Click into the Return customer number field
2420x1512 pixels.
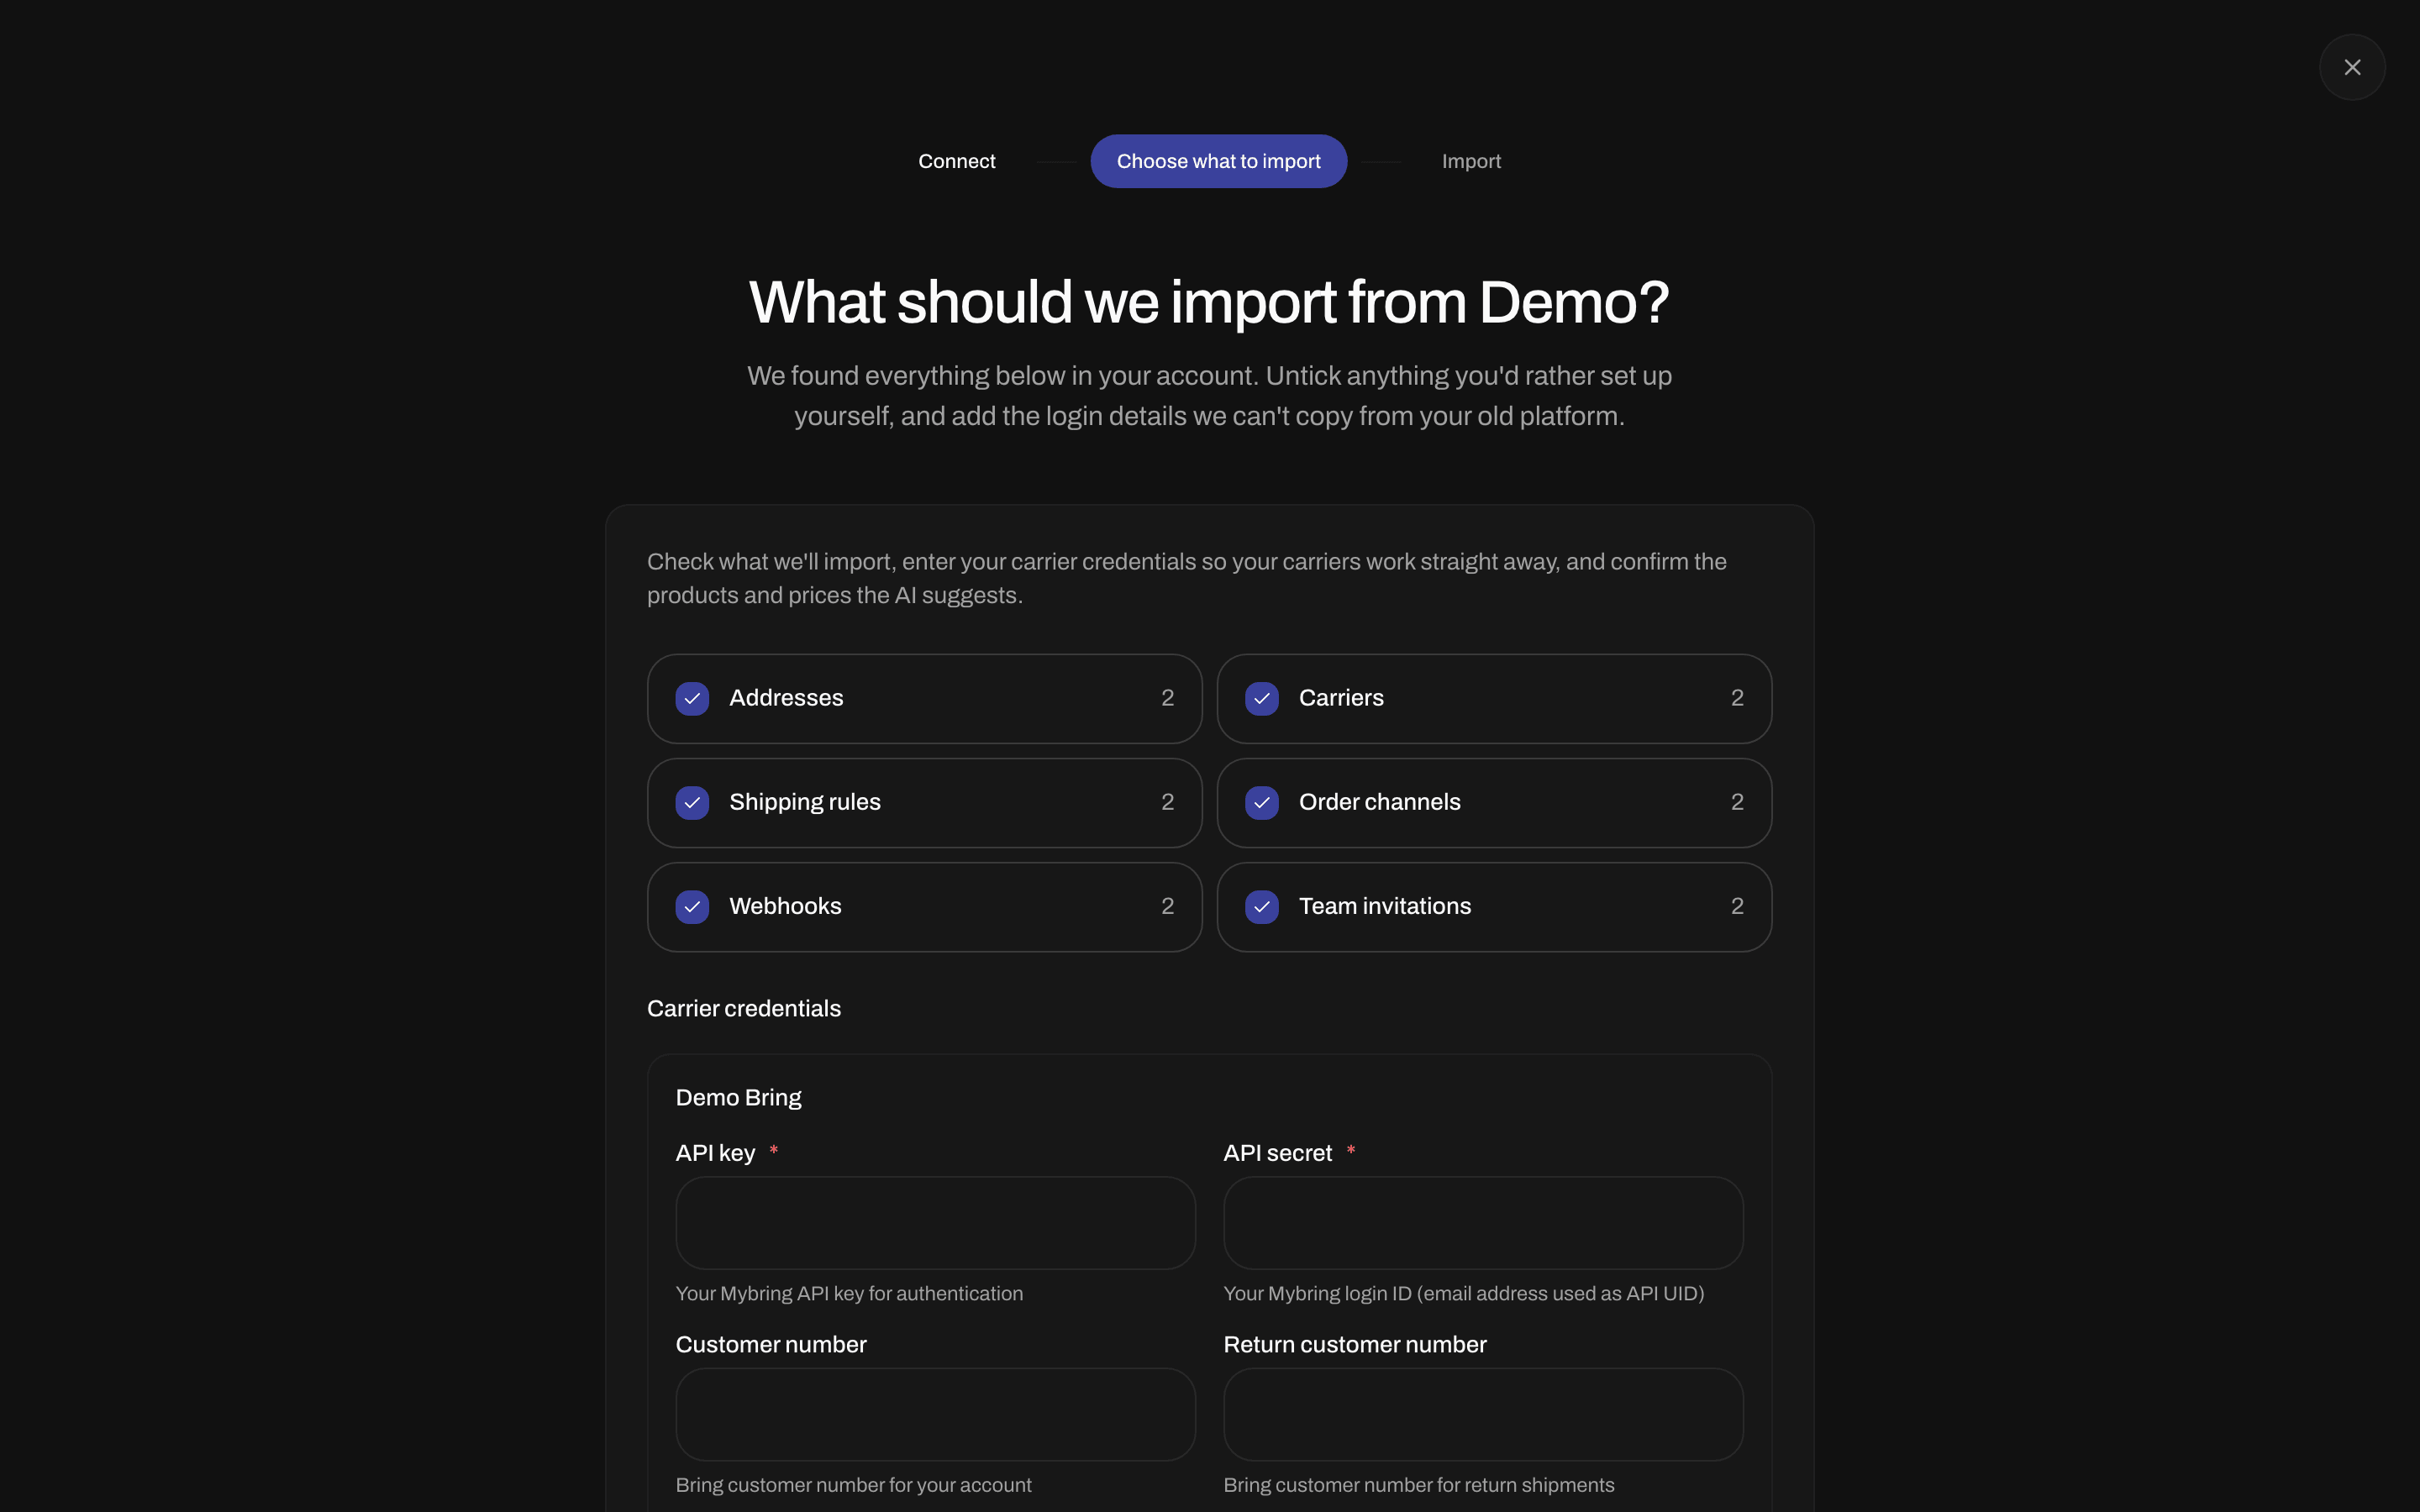(x=1483, y=1414)
